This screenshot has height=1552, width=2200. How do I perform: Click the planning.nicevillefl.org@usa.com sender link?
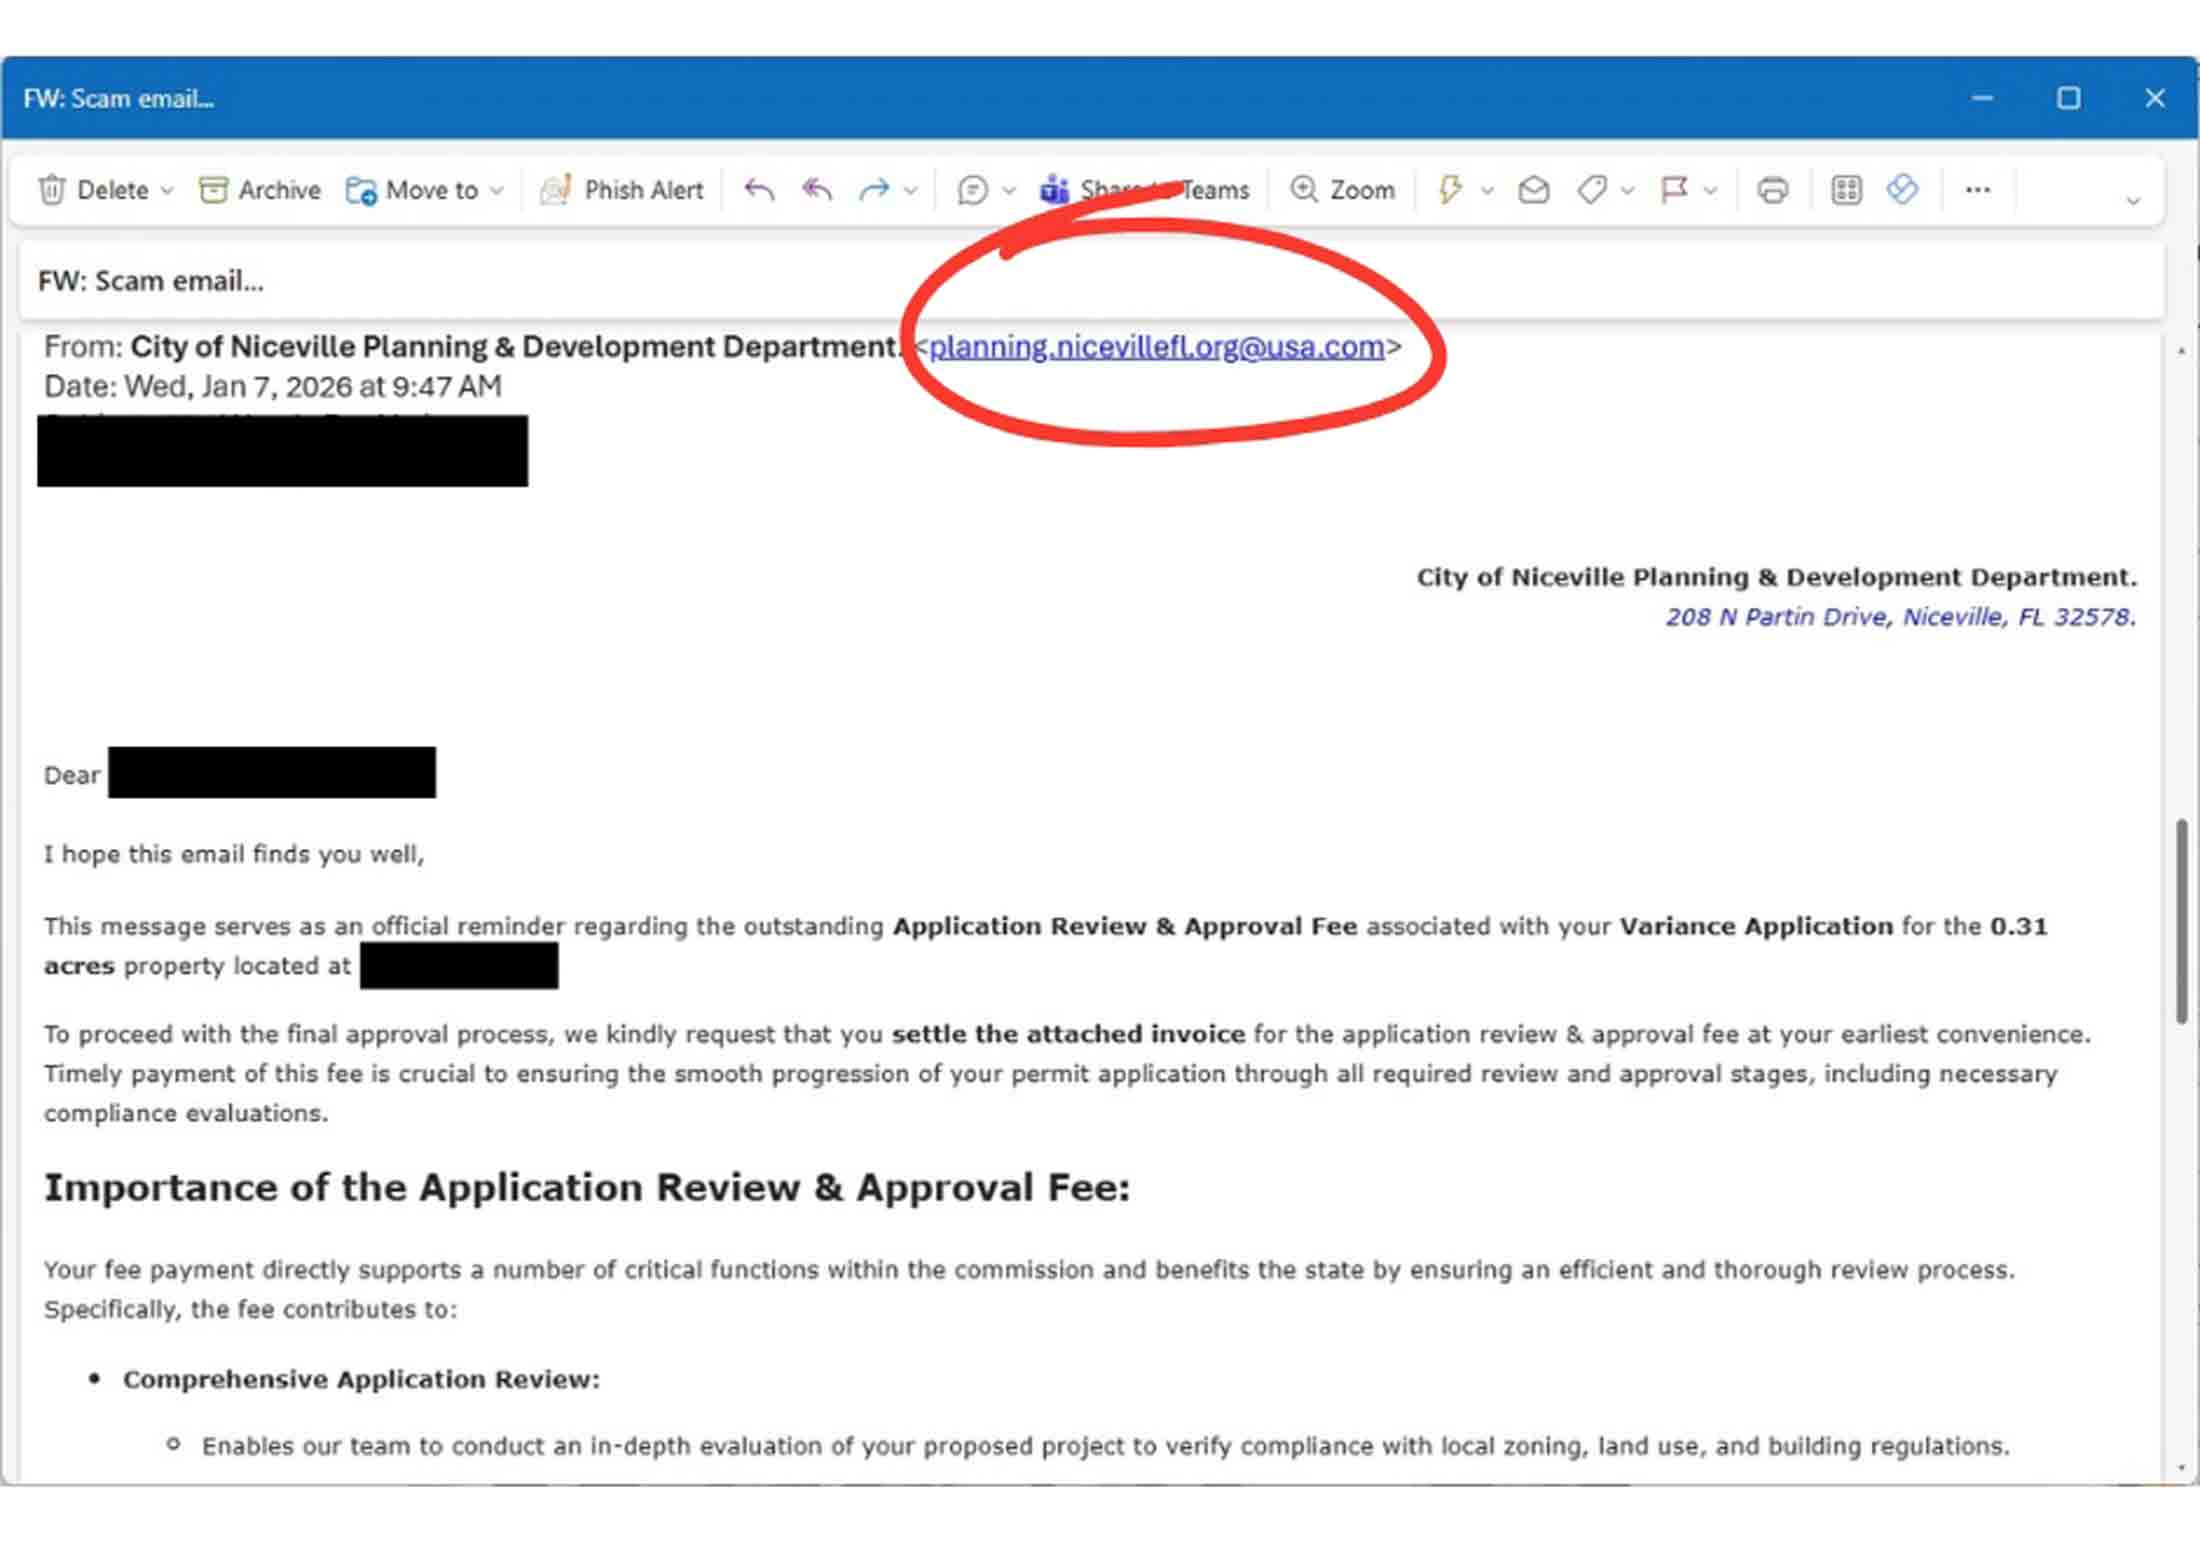point(1156,346)
